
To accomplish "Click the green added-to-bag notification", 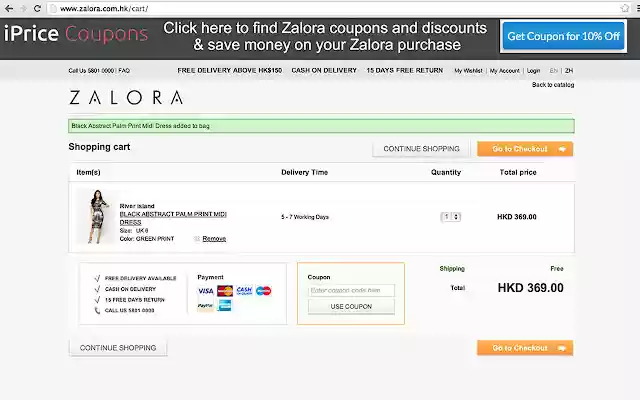I will [x=321, y=126].
